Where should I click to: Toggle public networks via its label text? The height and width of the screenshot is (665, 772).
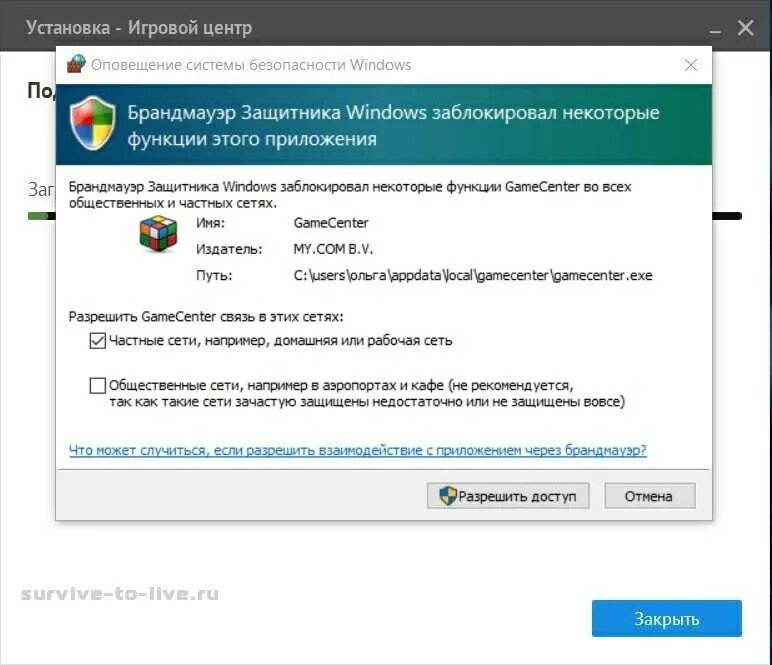(x=367, y=393)
